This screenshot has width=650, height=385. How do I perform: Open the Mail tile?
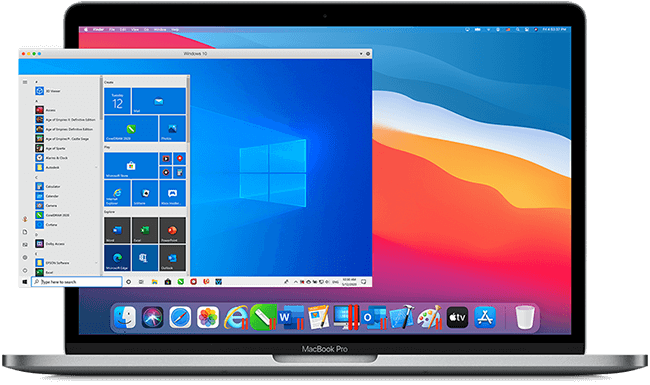(x=159, y=101)
